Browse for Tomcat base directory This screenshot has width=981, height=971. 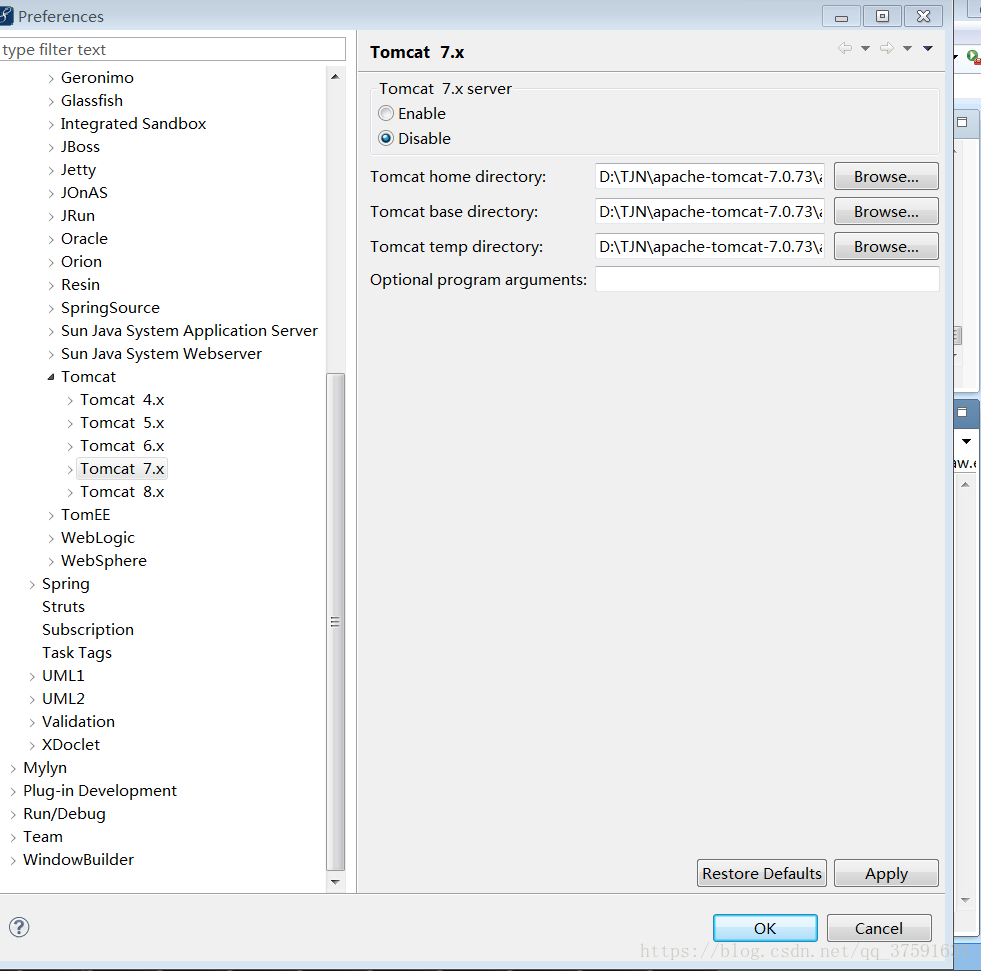tap(886, 211)
